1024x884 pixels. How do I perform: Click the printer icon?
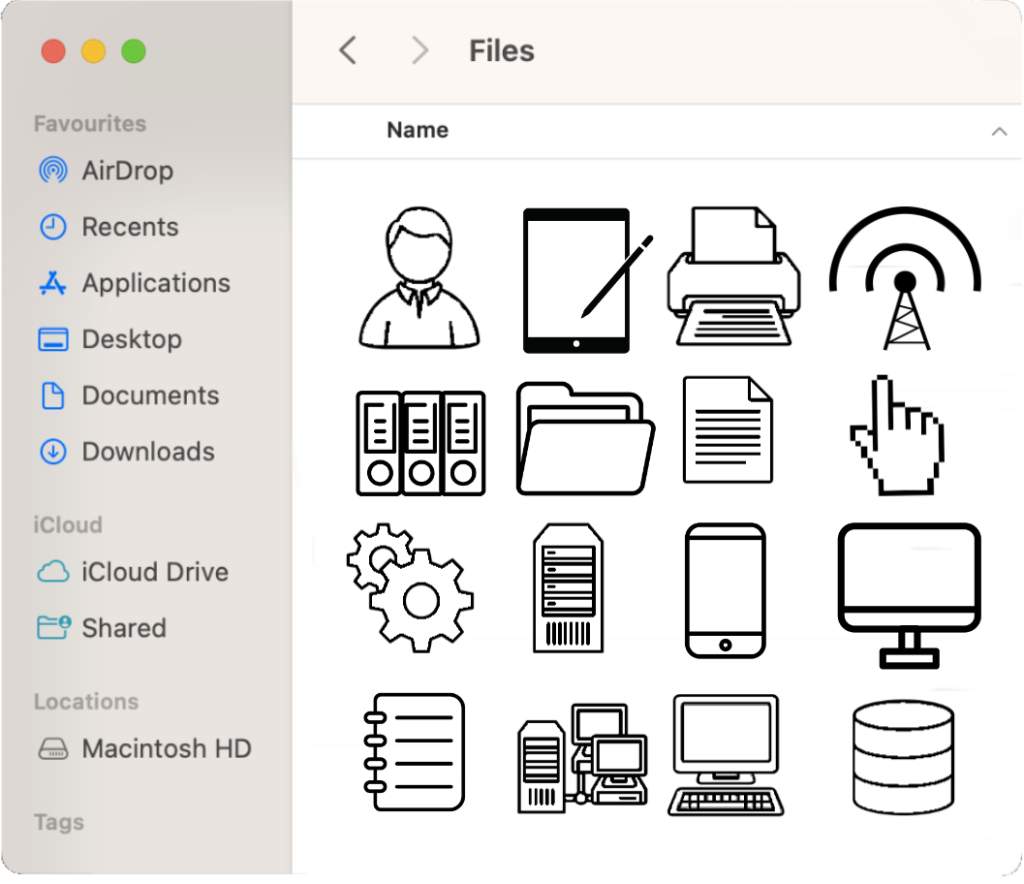[733, 276]
